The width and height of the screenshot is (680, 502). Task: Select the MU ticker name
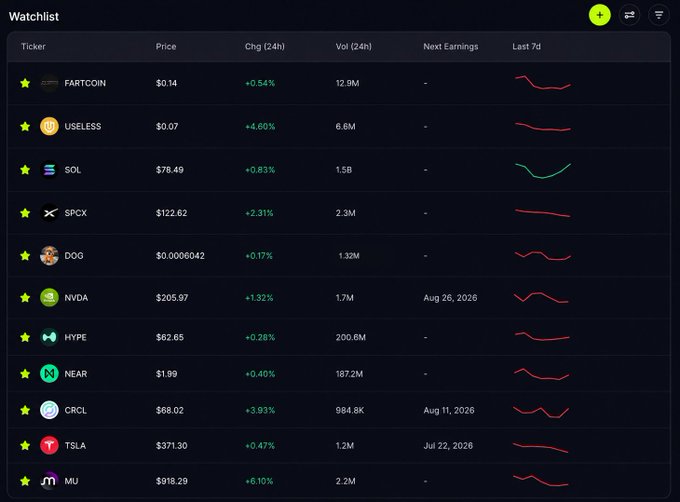(x=72, y=481)
